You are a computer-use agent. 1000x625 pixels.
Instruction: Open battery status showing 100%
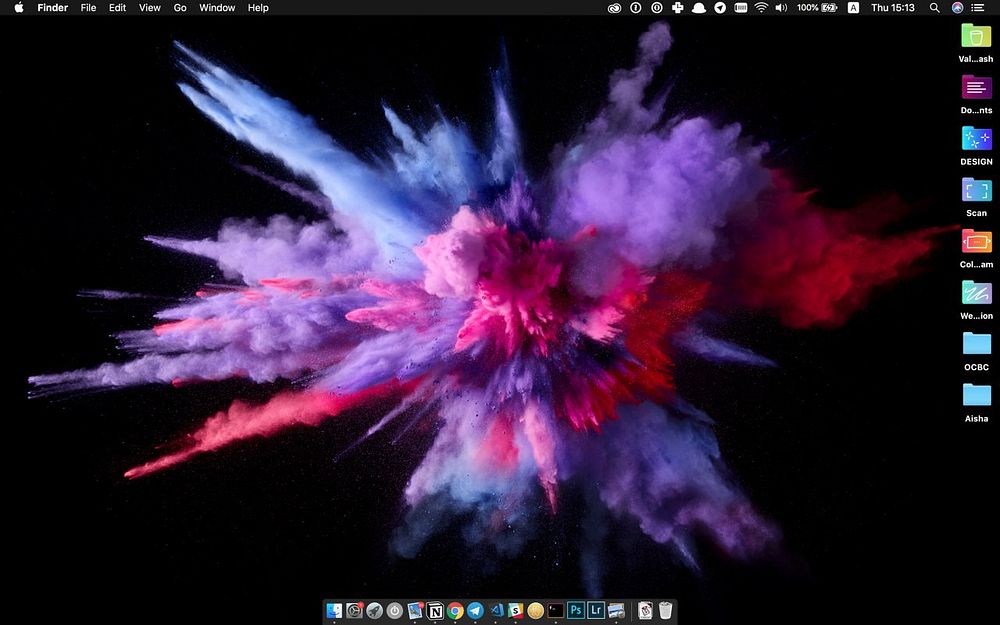click(x=817, y=8)
